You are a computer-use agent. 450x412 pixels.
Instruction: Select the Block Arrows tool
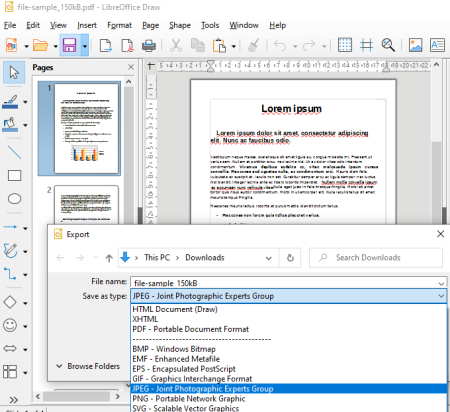click(10, 348)
